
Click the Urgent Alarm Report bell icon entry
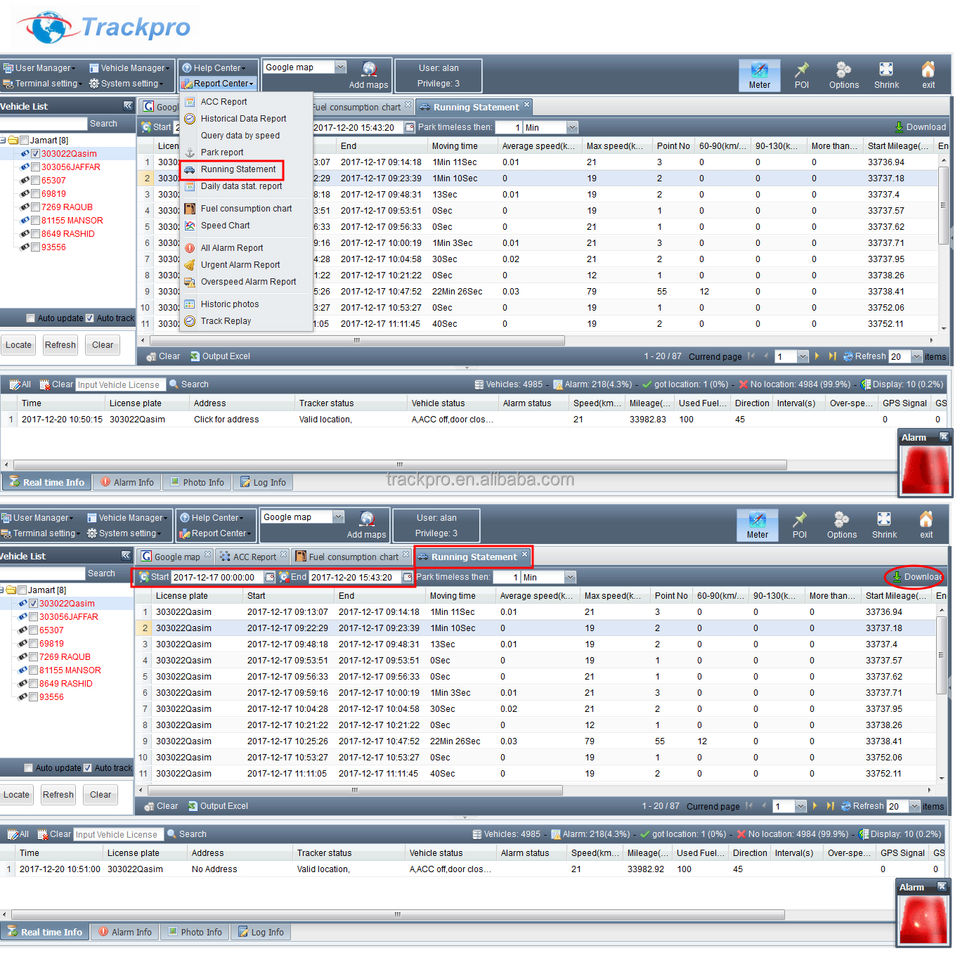[x=190, y=264]
